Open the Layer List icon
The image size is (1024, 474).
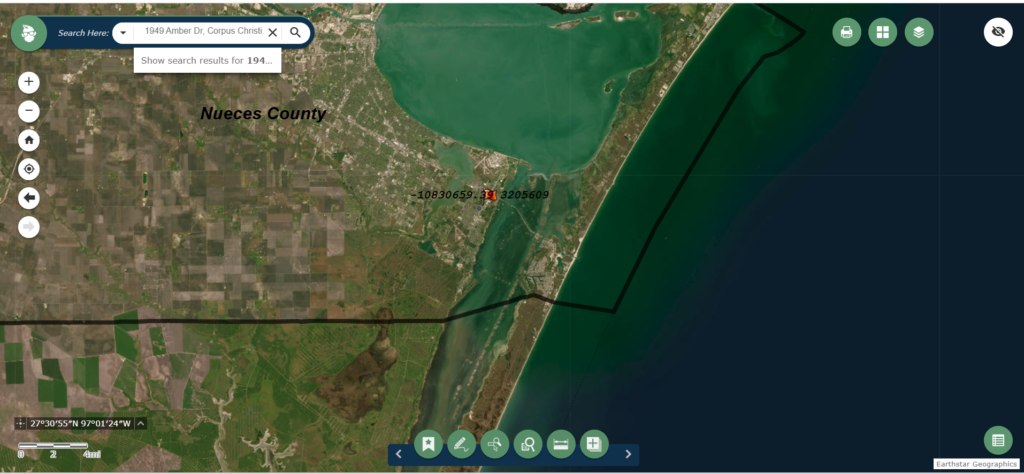[919, 32]
